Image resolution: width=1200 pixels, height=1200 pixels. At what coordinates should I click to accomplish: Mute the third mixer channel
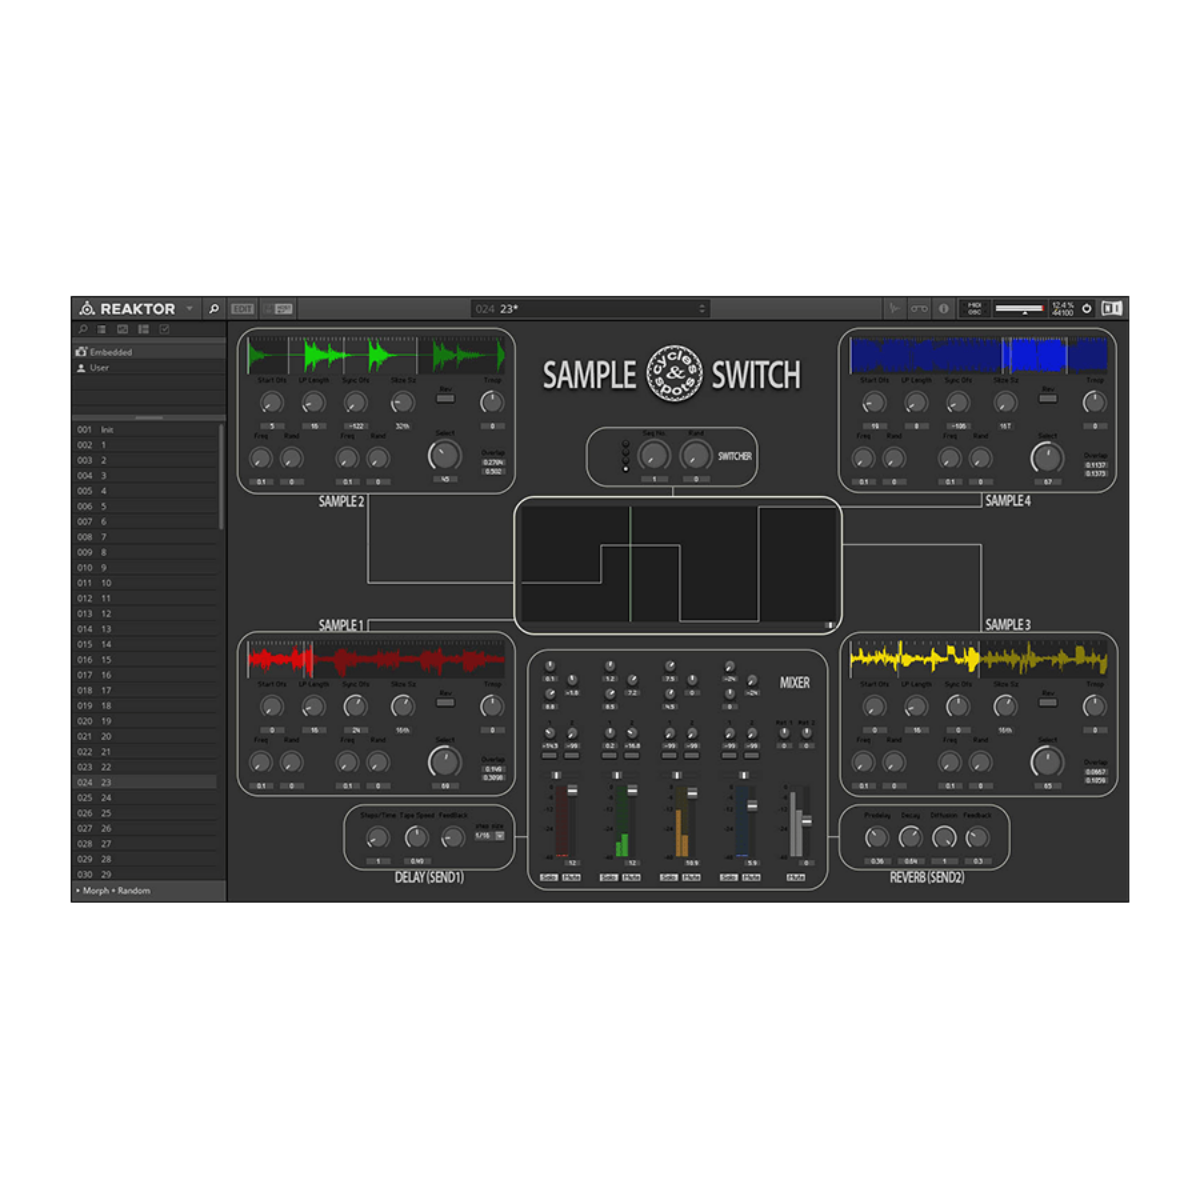(x=691, y=878)
